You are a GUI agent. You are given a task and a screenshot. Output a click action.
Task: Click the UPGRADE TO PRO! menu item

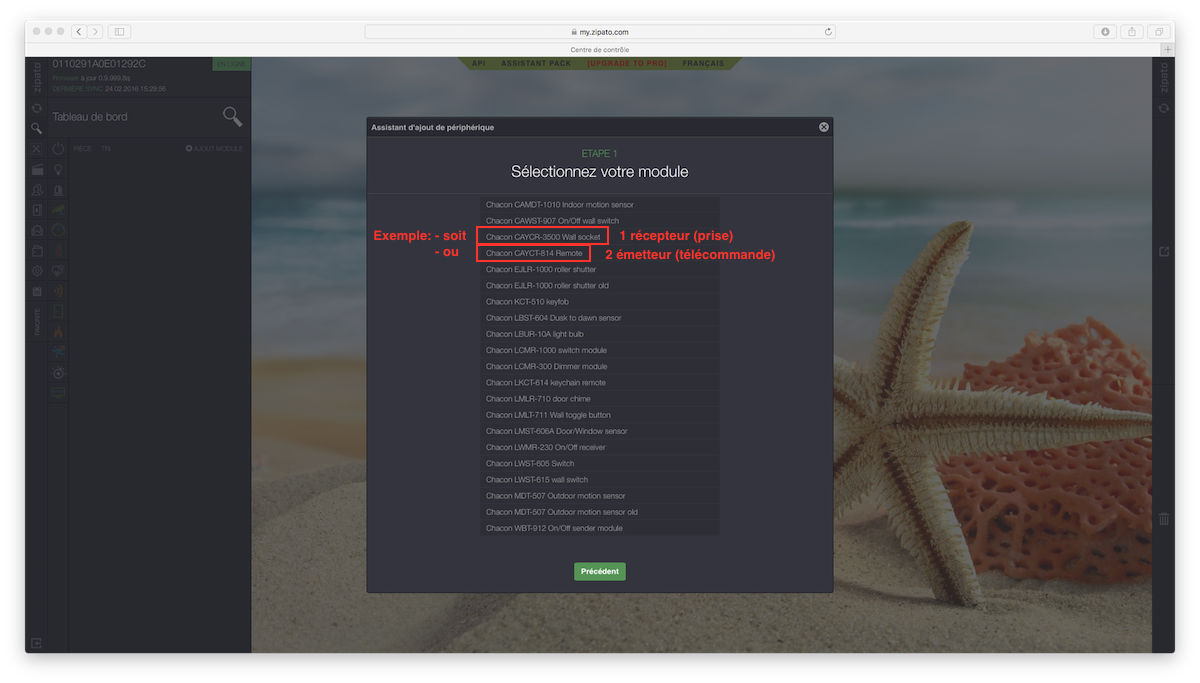click(x=626, y=63)
